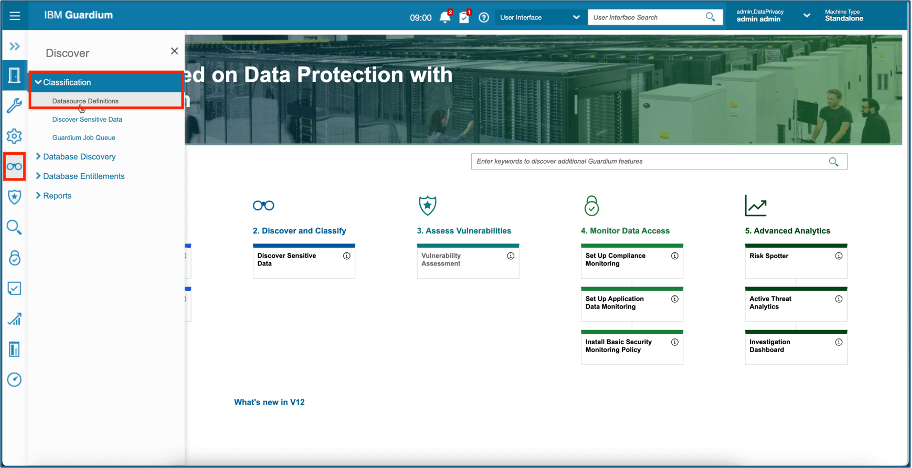The height and width of the screenshot is (468, 912).
Task: Show info for Discover Sensitive Data card
Action: (x=347, y=256)
